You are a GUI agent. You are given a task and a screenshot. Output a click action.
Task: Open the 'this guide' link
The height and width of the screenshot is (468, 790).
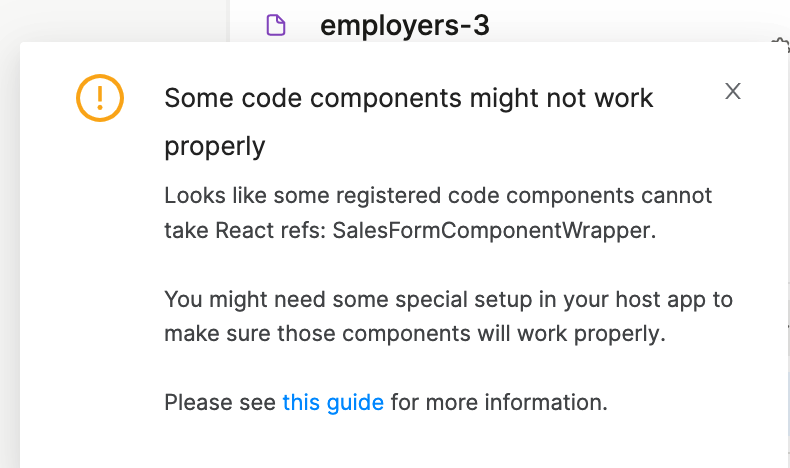tap(333, 403)
